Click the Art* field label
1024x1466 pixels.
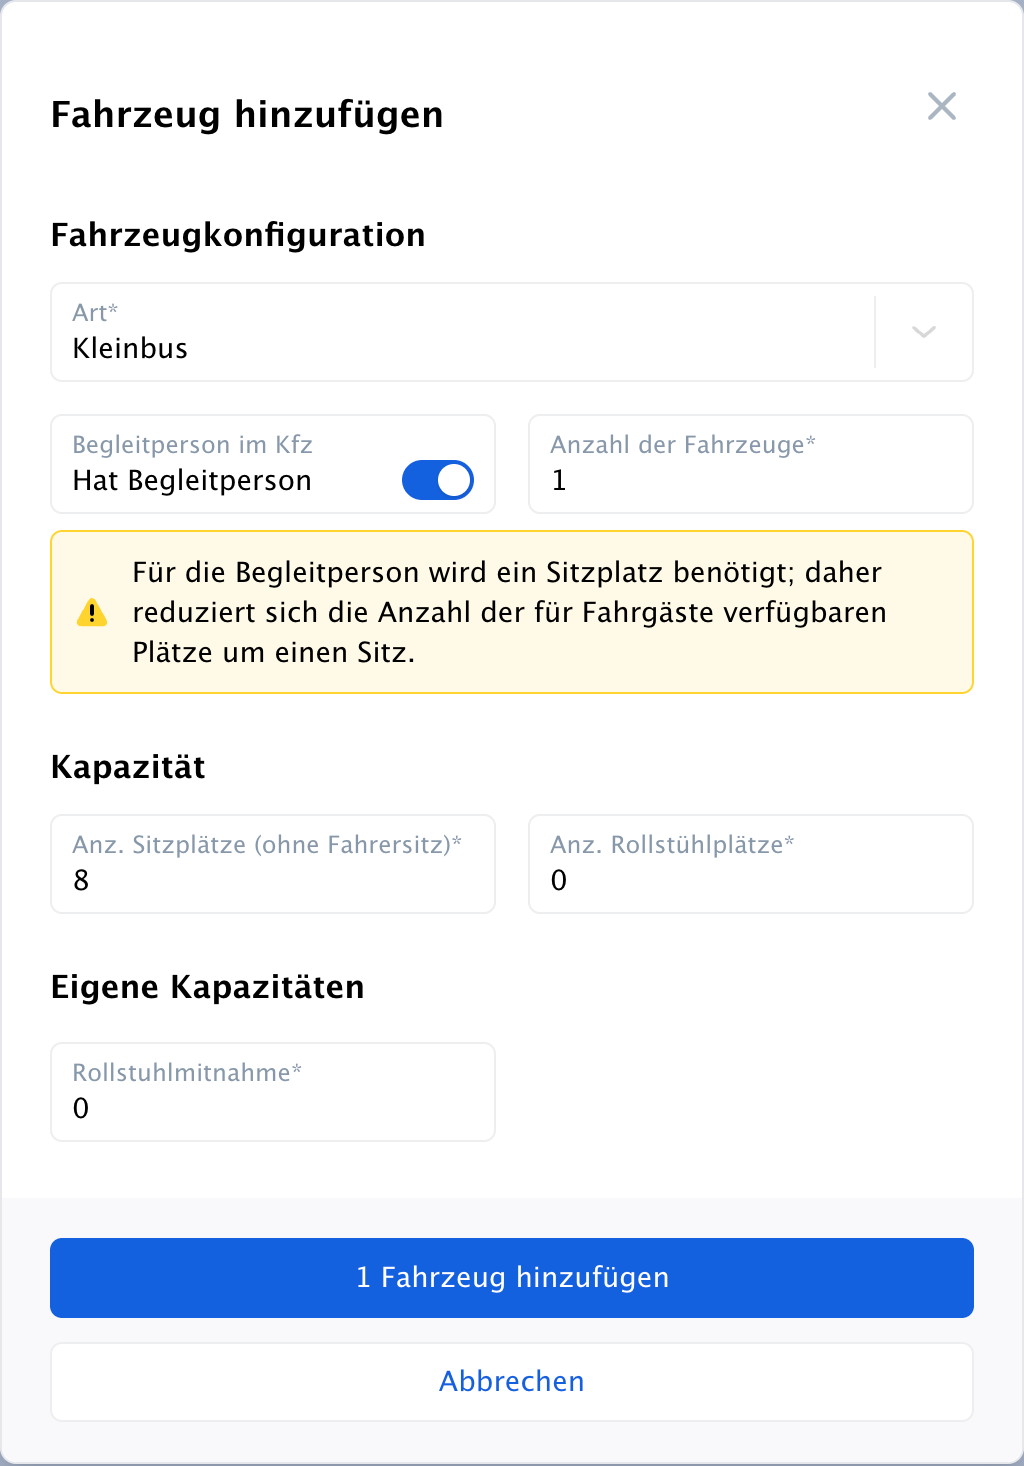click(95, 313)
